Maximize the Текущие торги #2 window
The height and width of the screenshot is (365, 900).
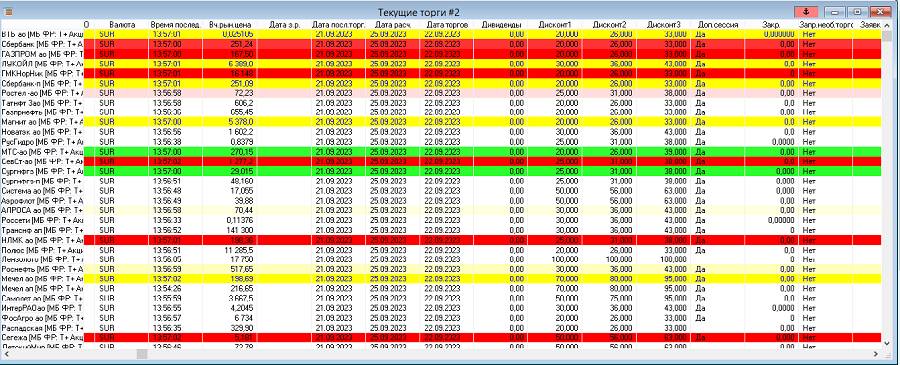(858, 12)
